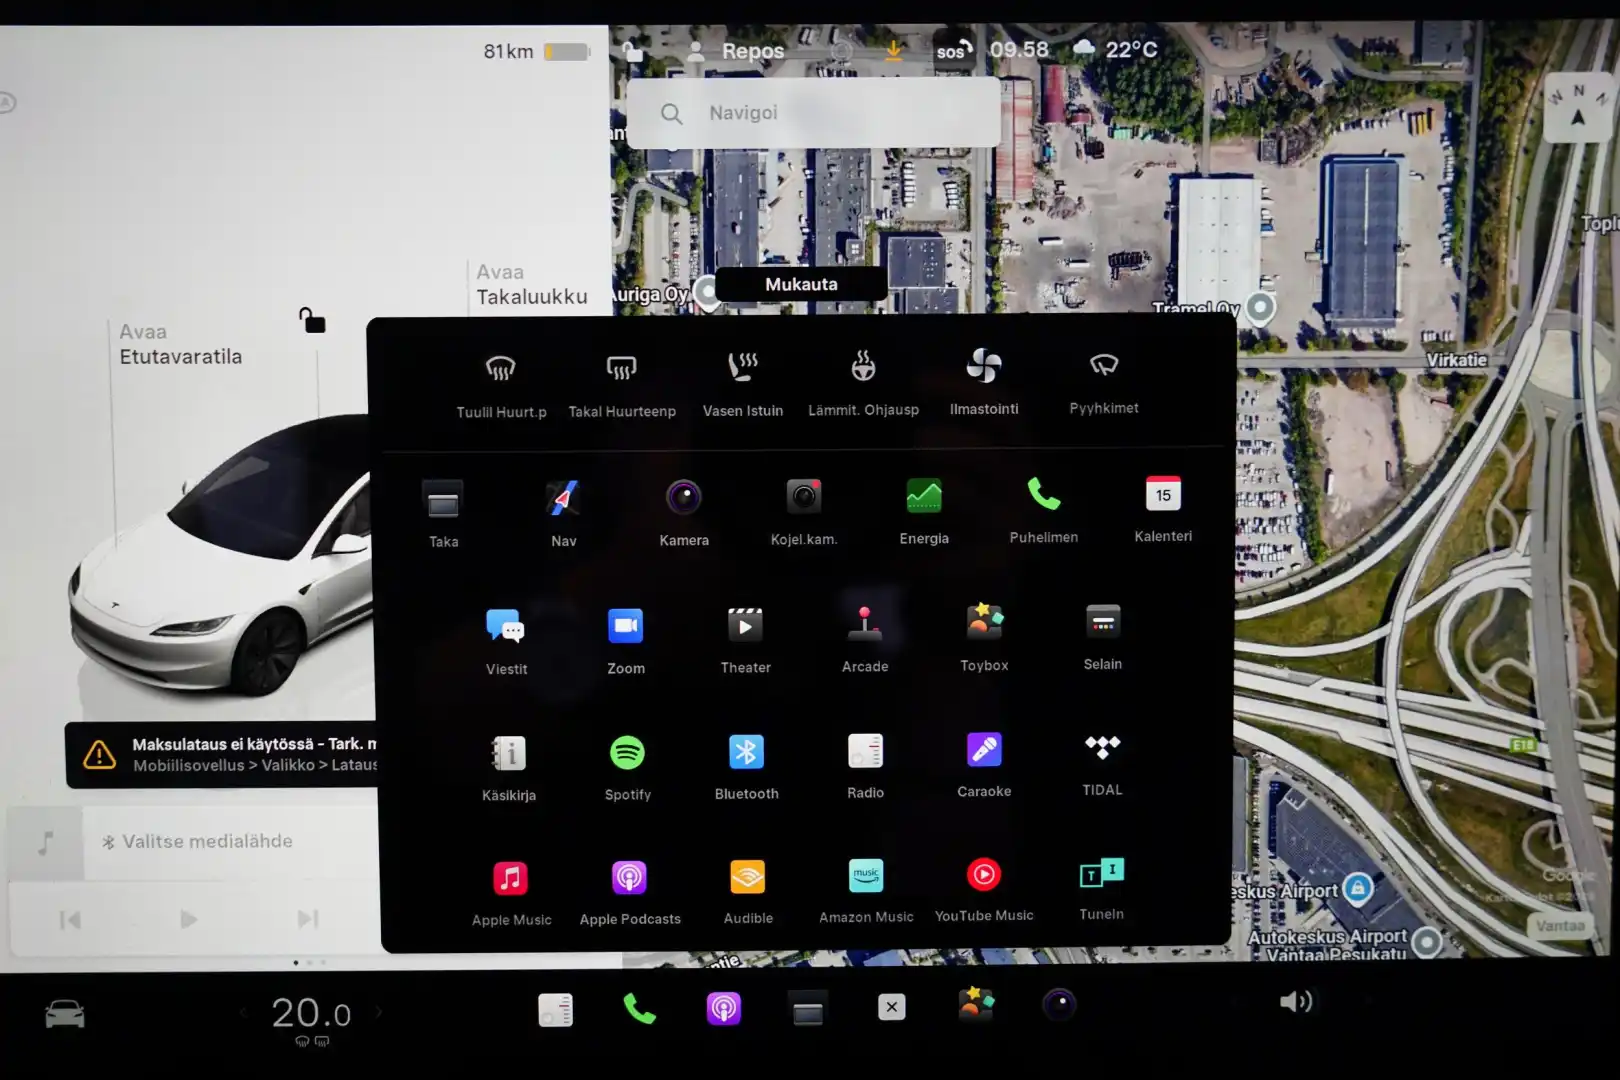Tap the software download arrow icon

pos(893,50)
